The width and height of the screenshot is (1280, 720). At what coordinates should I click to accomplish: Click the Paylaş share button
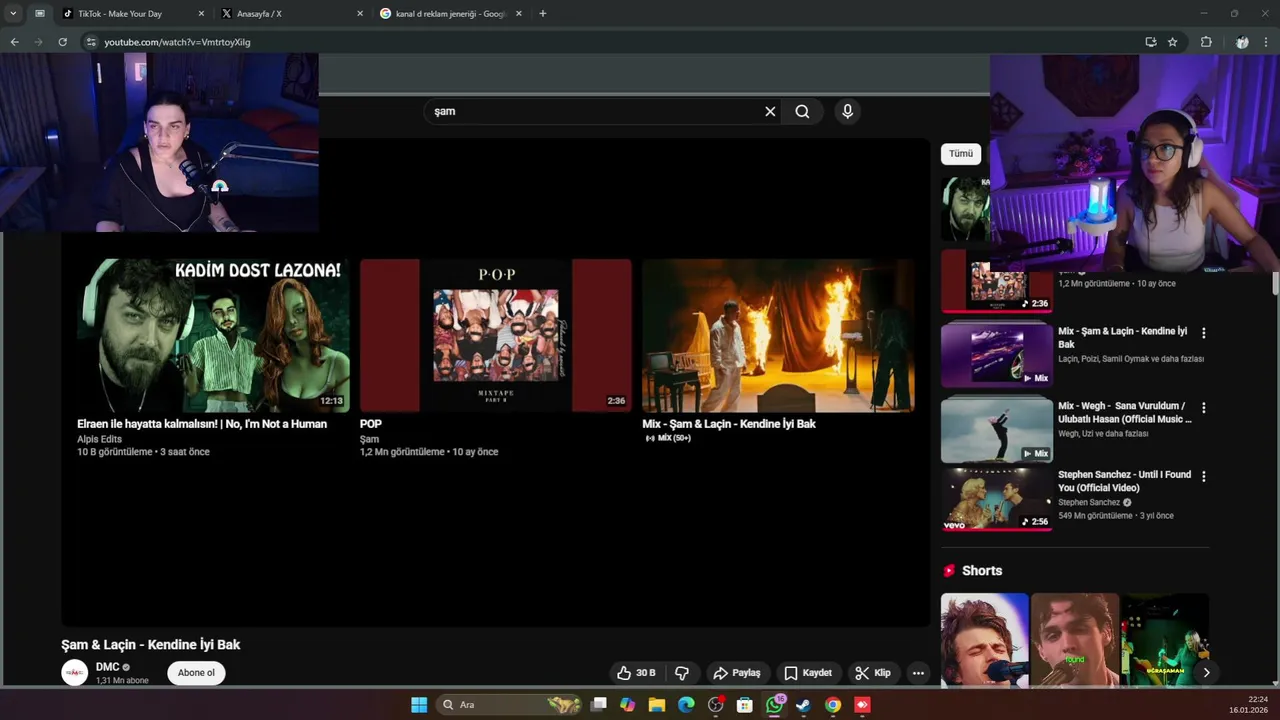click(736, 673)
